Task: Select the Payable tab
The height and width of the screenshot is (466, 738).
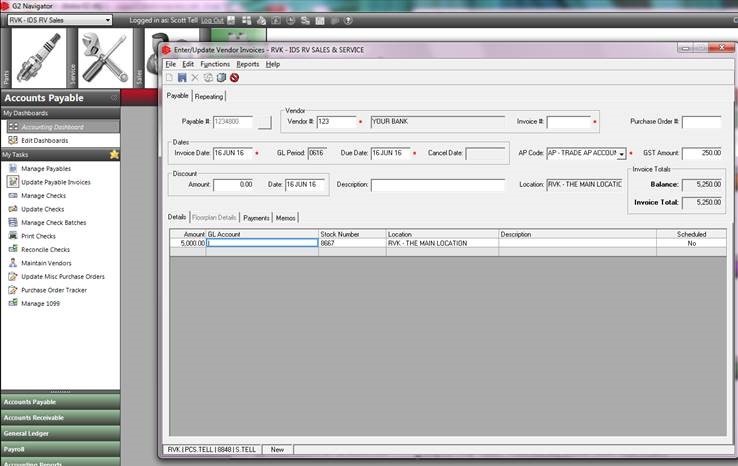Action: click(x=177, y=96)
